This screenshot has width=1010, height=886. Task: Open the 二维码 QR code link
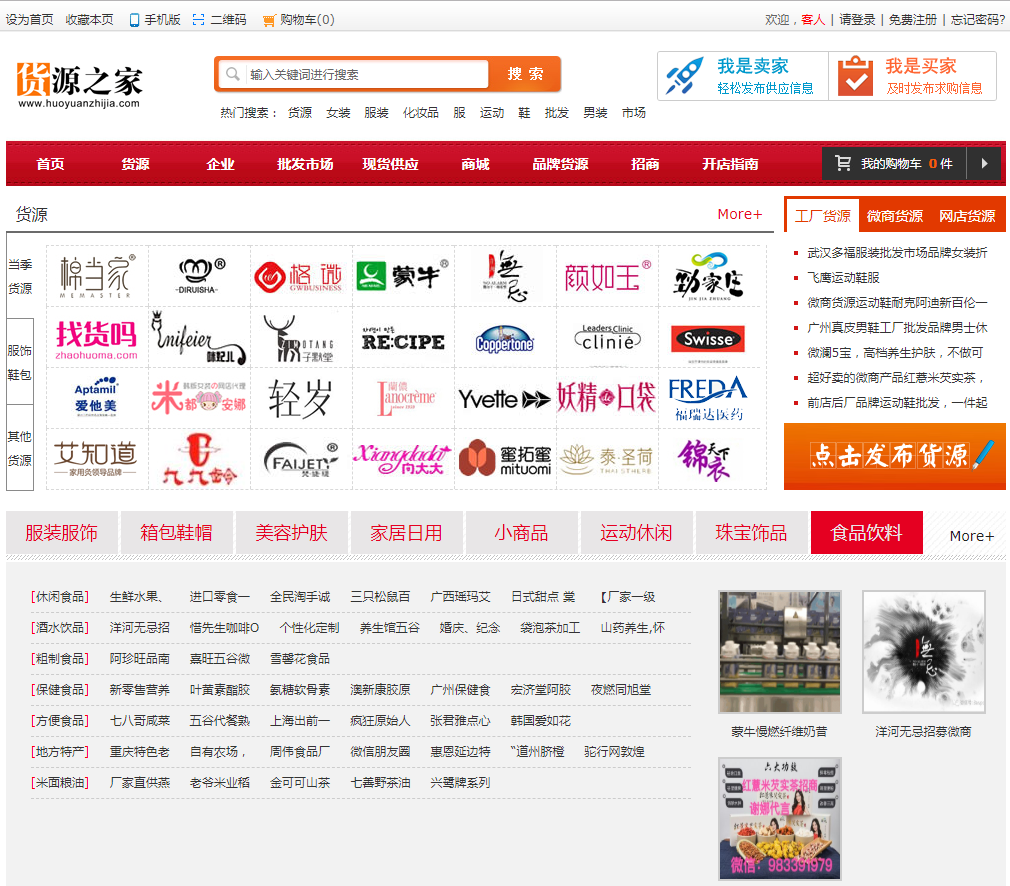[220, 20]
